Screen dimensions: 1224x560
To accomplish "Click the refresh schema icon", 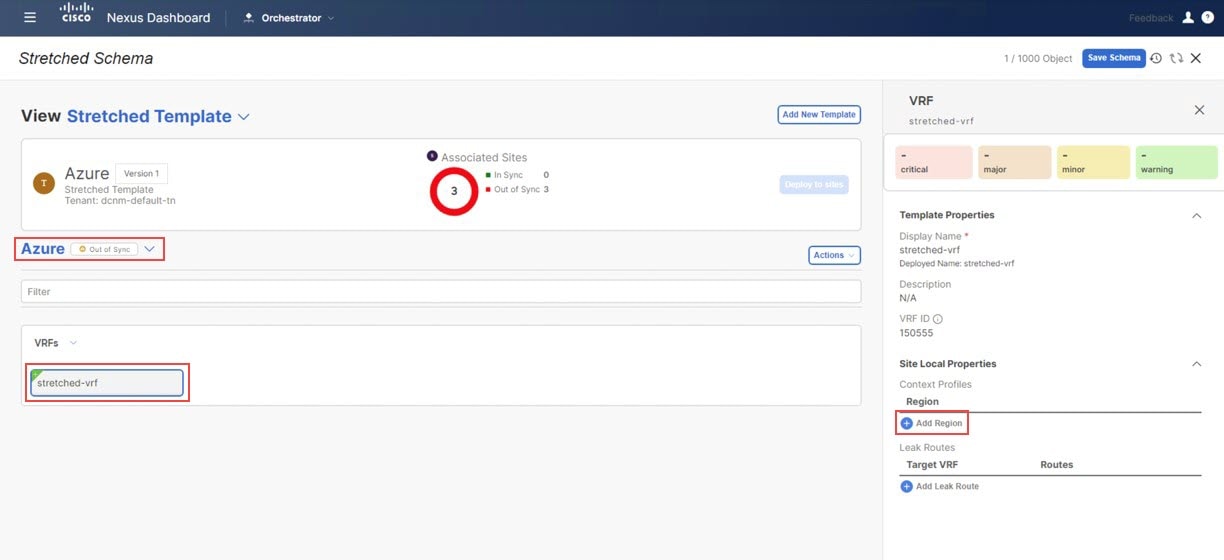I will pos(1176,59).
